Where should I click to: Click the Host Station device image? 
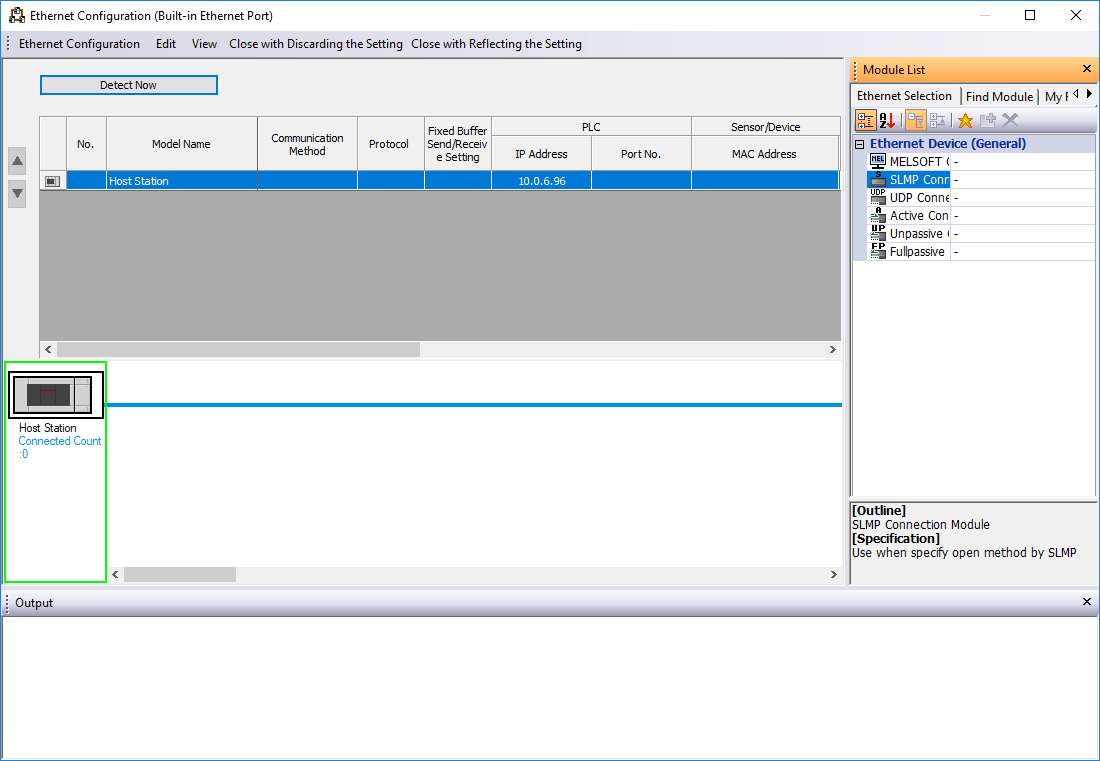click(56, 395)
